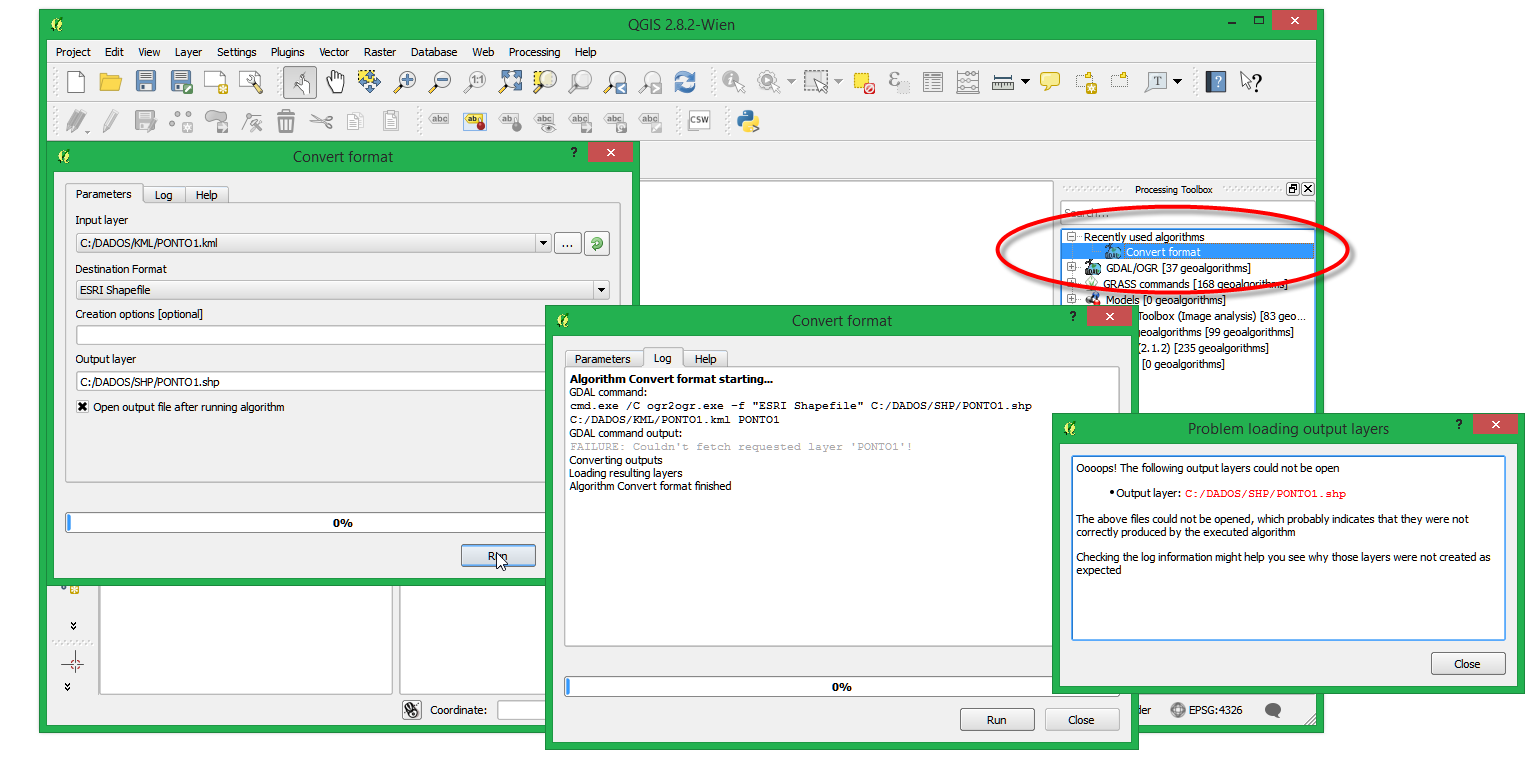Select Convert format in Processing Toolbox
Image resolution: width=1531 pixels, height=760 pixels.
(1163, 252)
